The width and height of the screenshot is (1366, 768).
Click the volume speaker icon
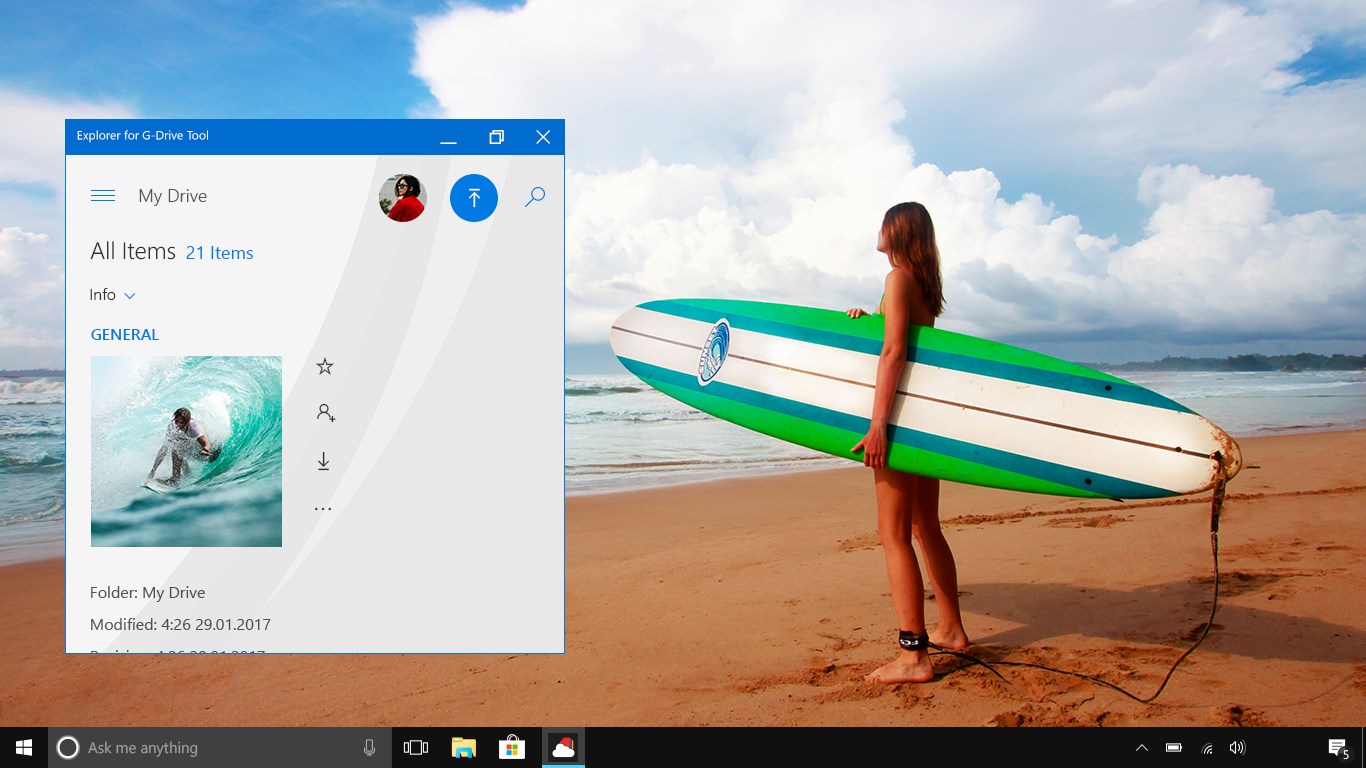click(x=1238, y=747)
